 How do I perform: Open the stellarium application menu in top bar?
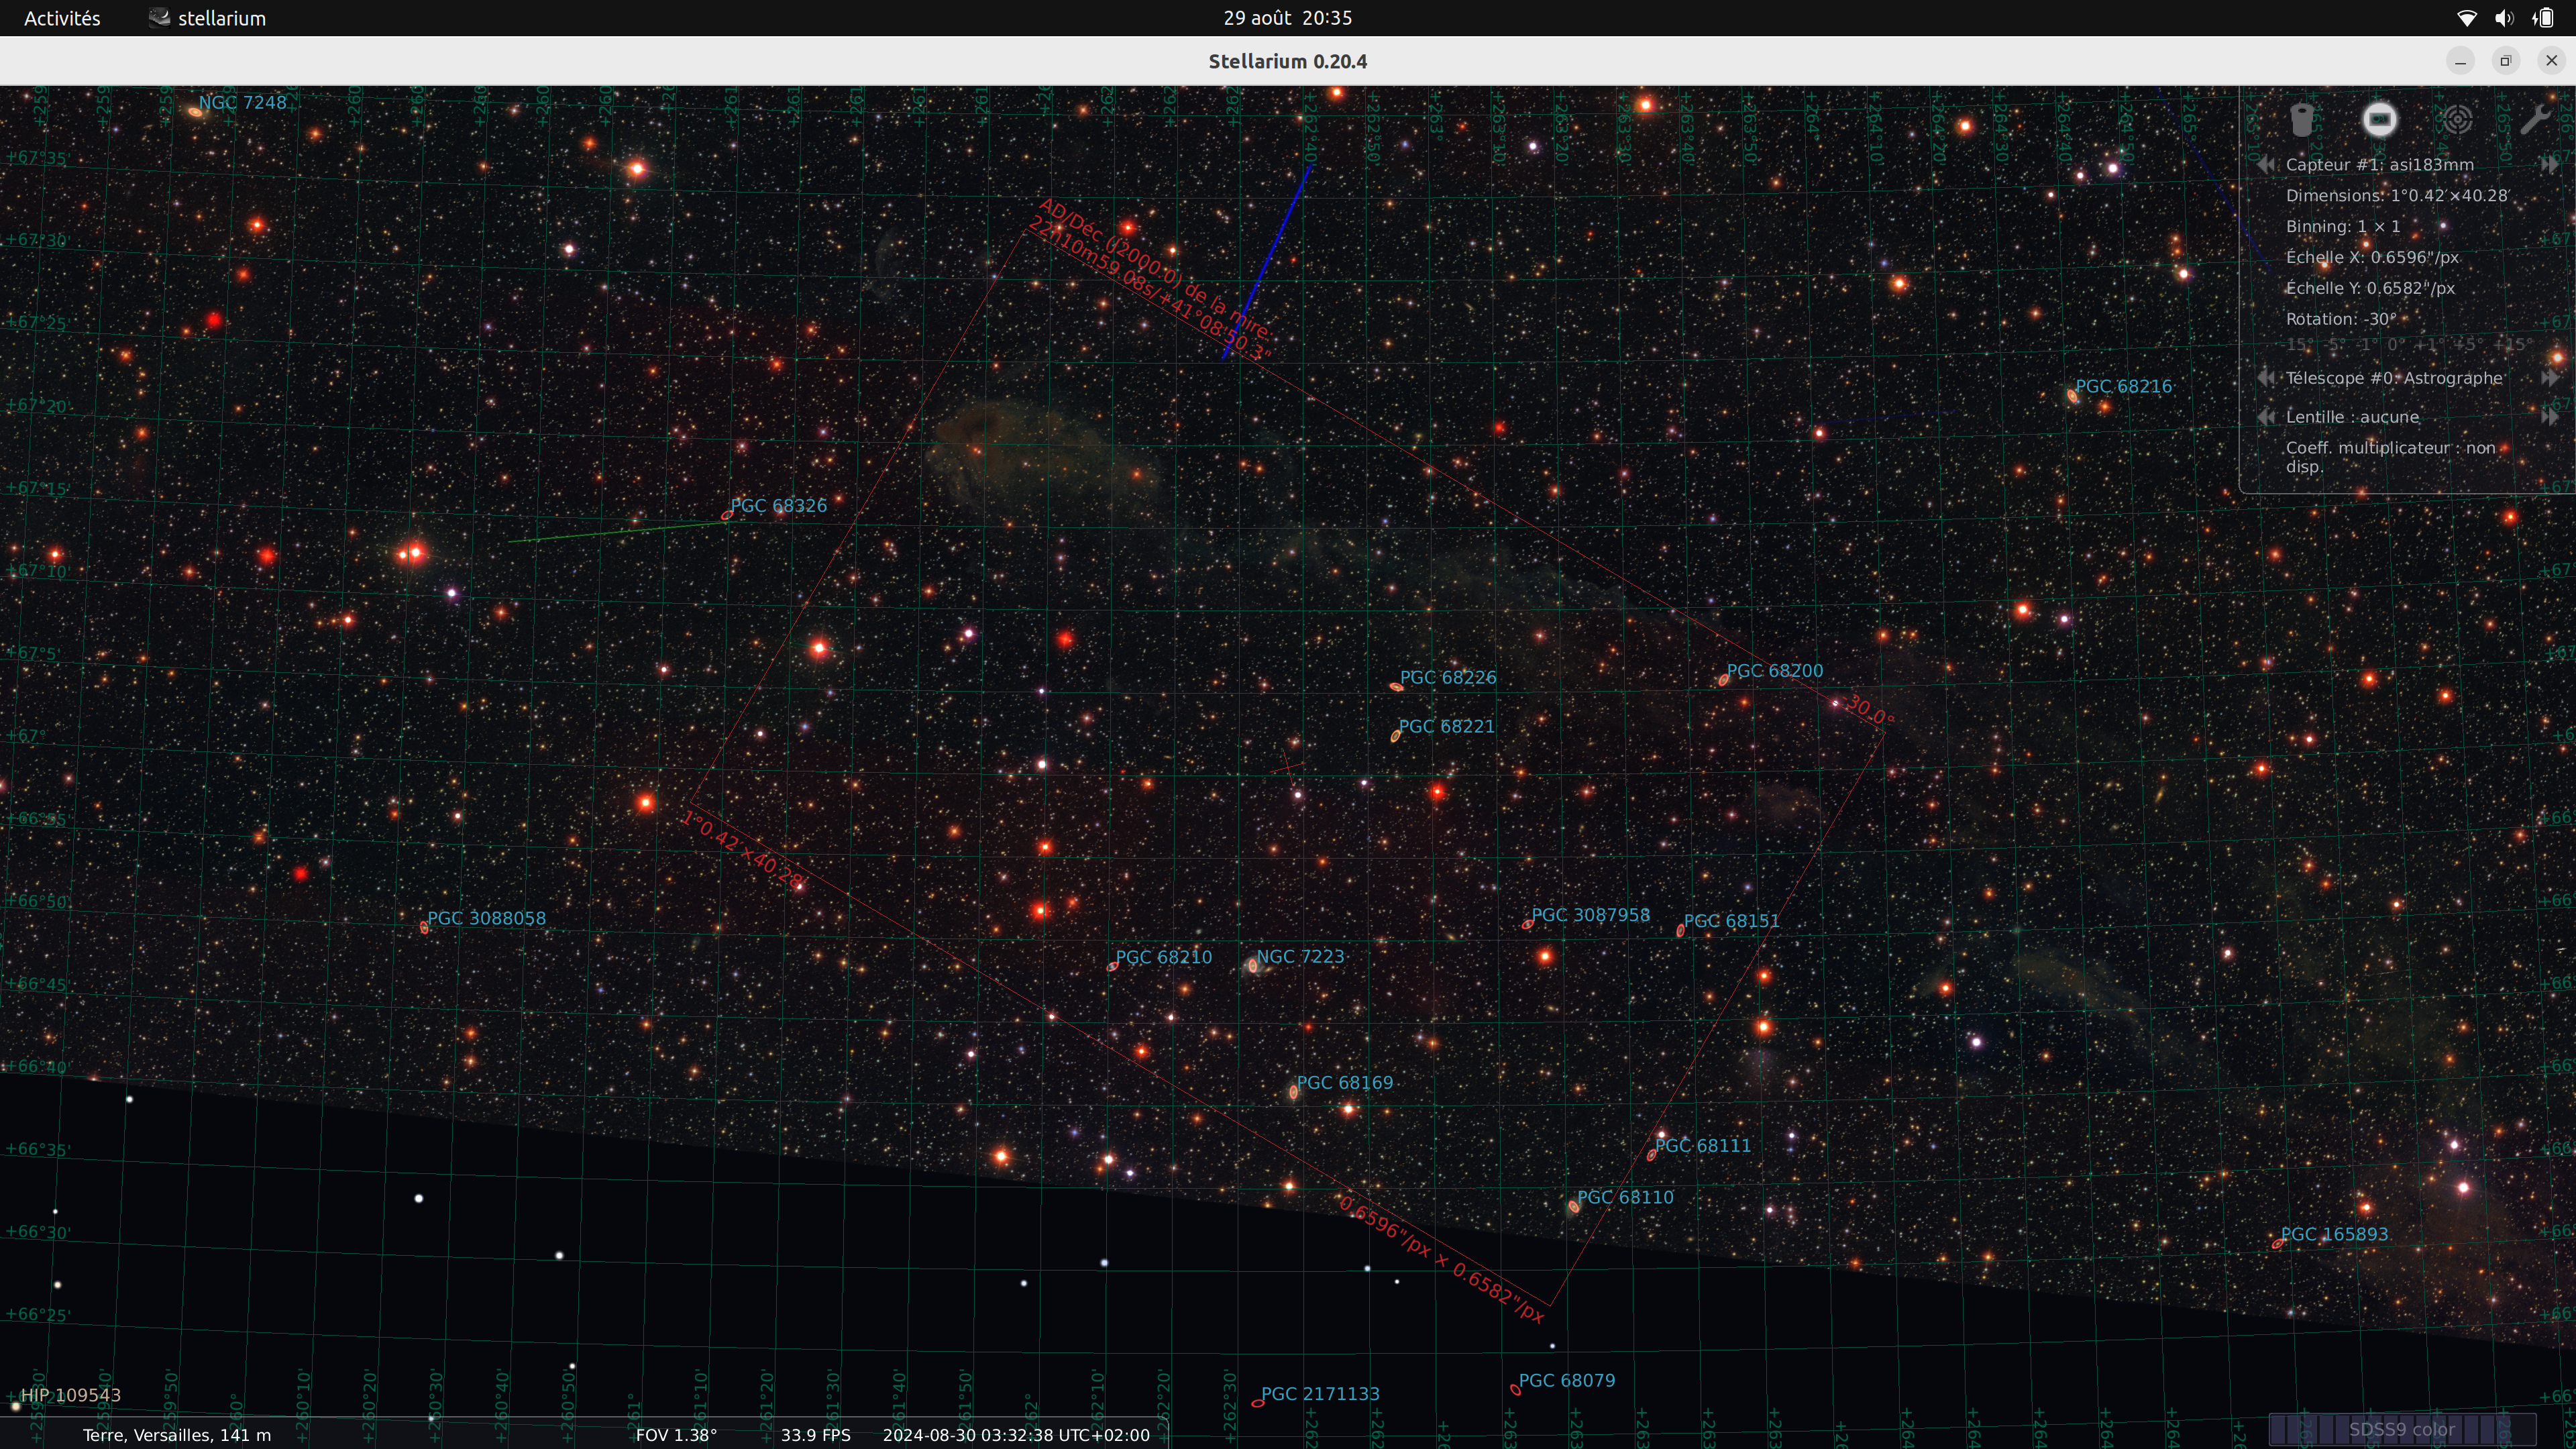pyautogui.click(x=208, y=18)
